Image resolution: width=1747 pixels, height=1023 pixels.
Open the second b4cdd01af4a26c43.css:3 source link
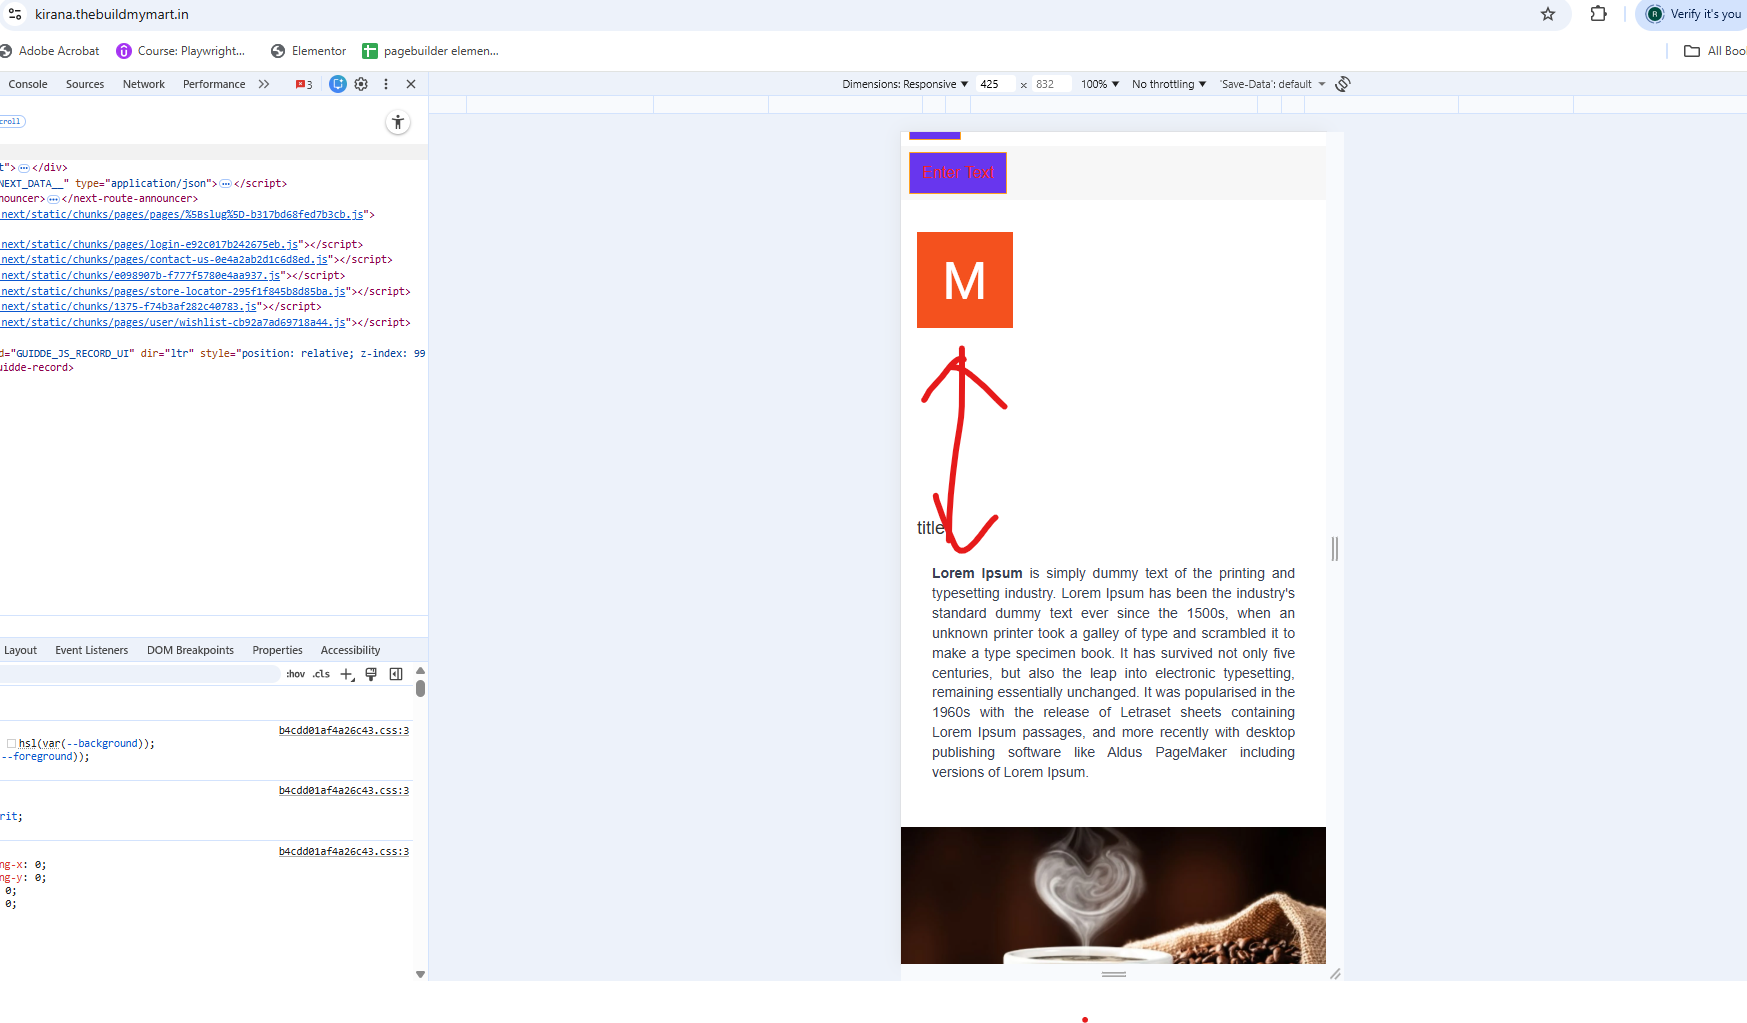click(x=344, y=791)
